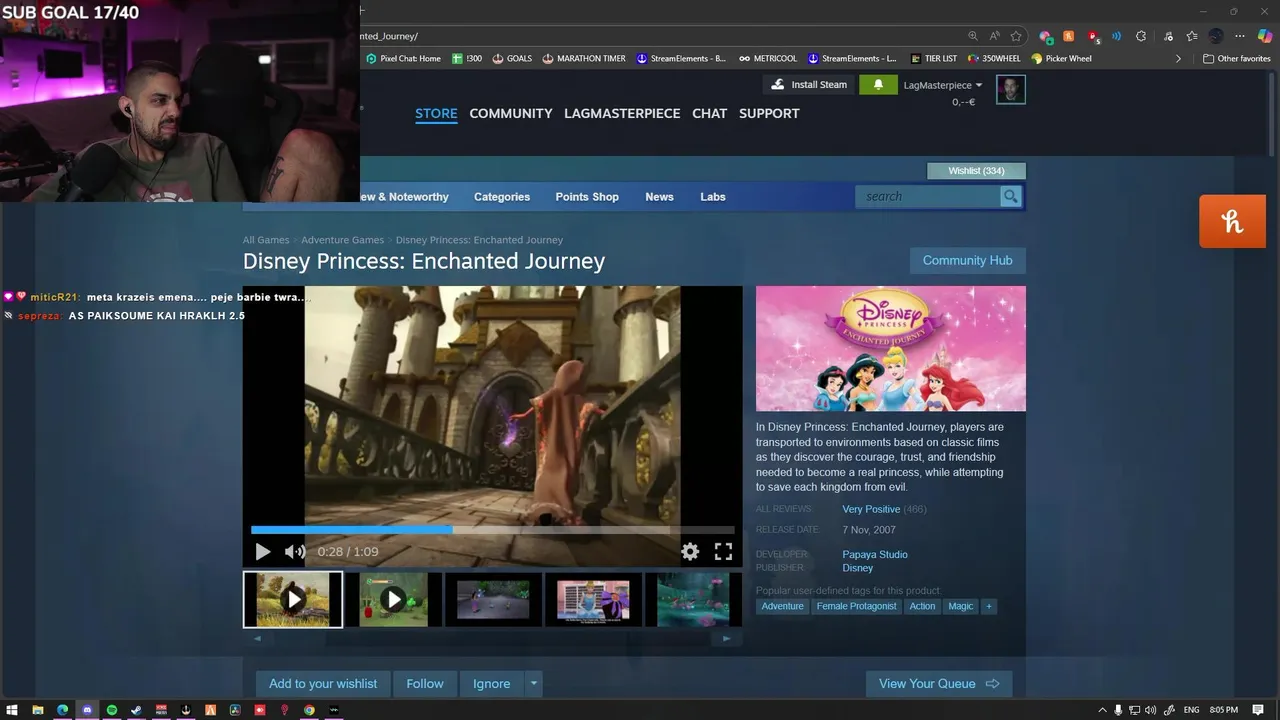Open Spotify from the taskbar
The height and width of the screenshot is (720, 1280).
tap(112, 710)
